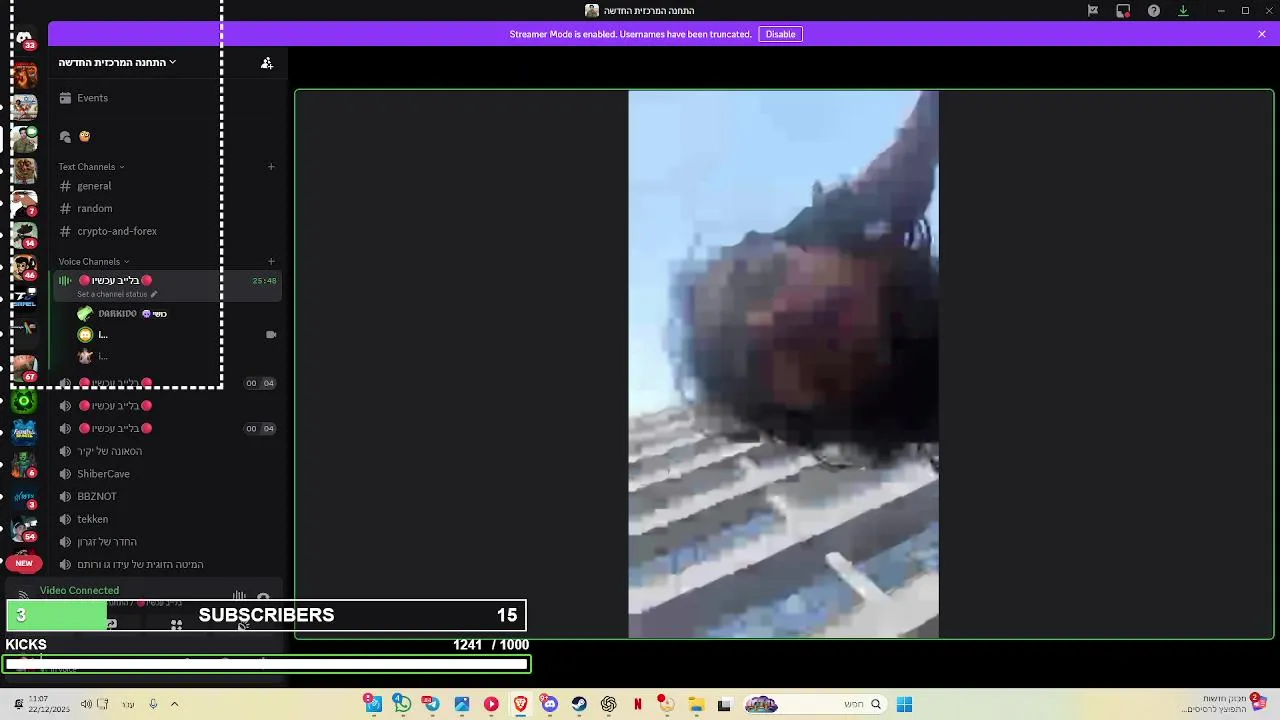Screen dimensions: 1280x720
Task: Click the green download update icon
Action: (x=1183, y=10)
